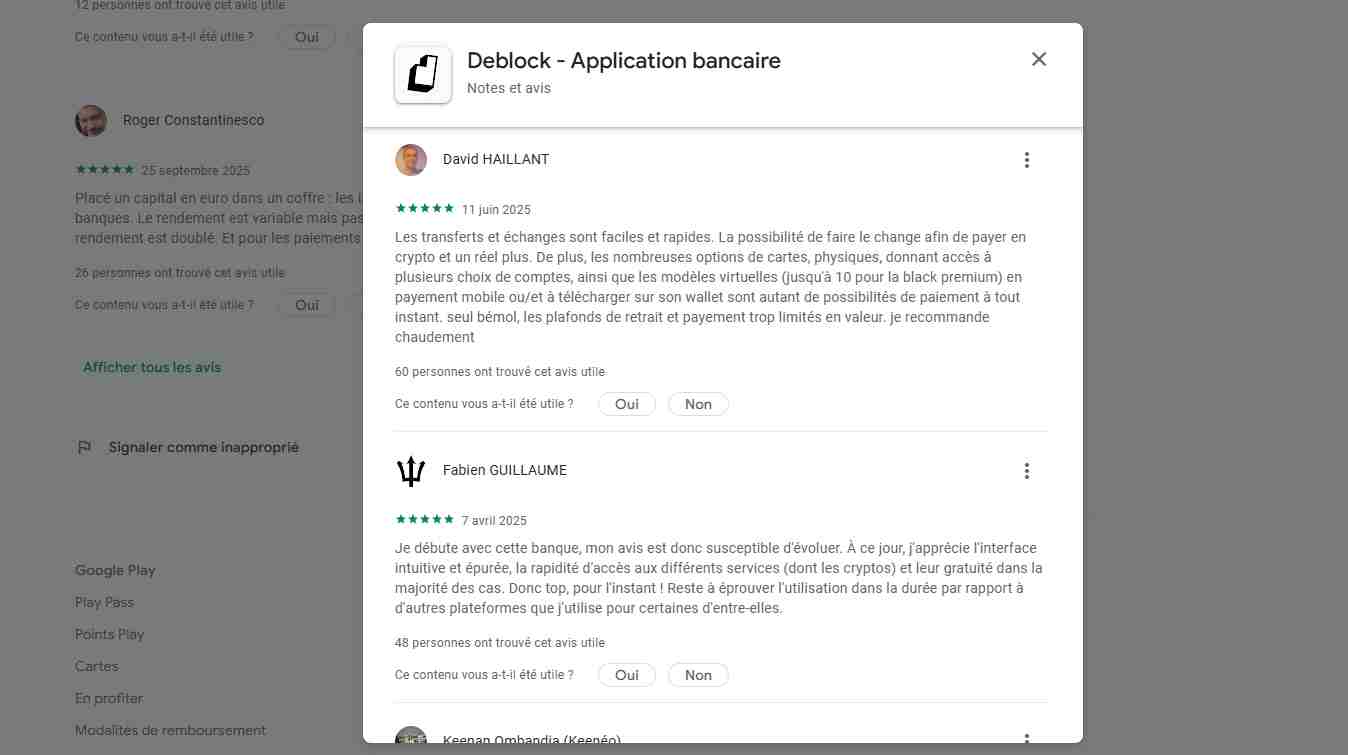Click the flag icon to report inappropriate
This screenshot has height=755, width=1348.
click(x=85, y=448)
